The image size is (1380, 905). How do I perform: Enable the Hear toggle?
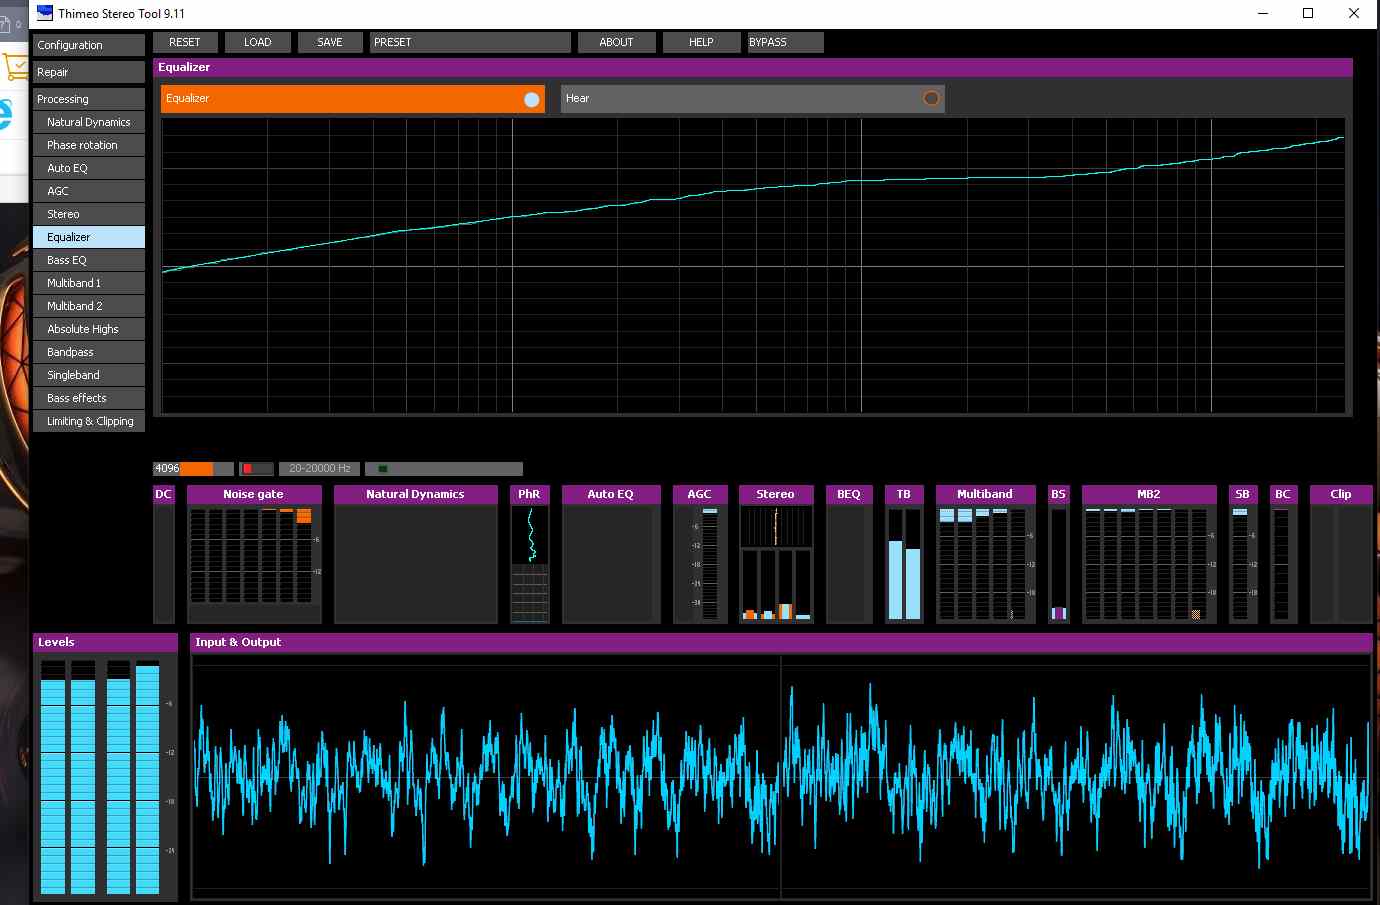point(931,99)
